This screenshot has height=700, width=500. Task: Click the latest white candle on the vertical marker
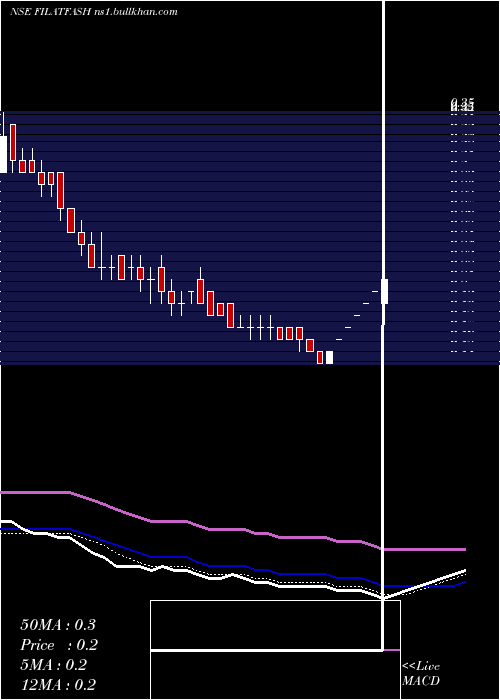tap(384, 291)
